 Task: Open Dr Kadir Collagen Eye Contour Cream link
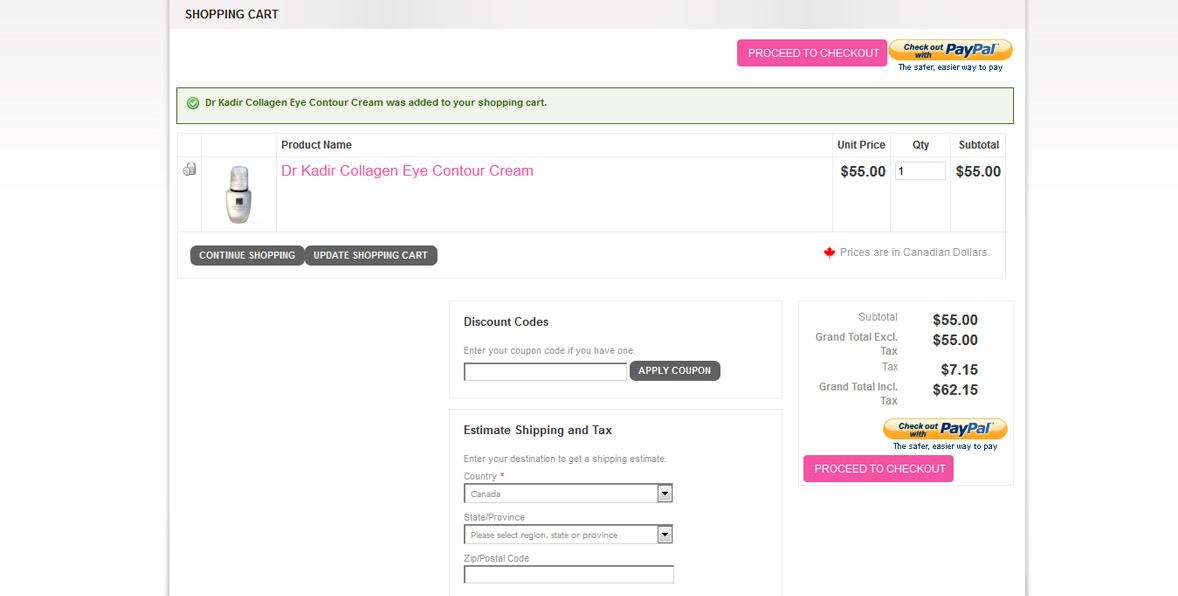tap(407, 171)
